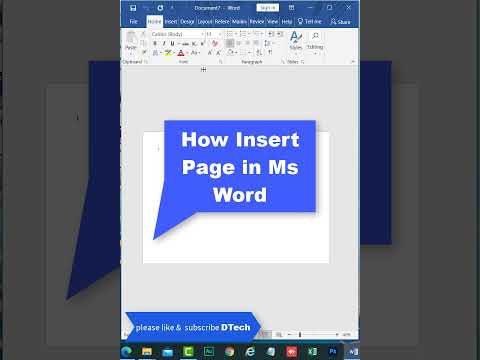Click Increase Indent icon
480x360 pixels.
(x=280, y=34)
